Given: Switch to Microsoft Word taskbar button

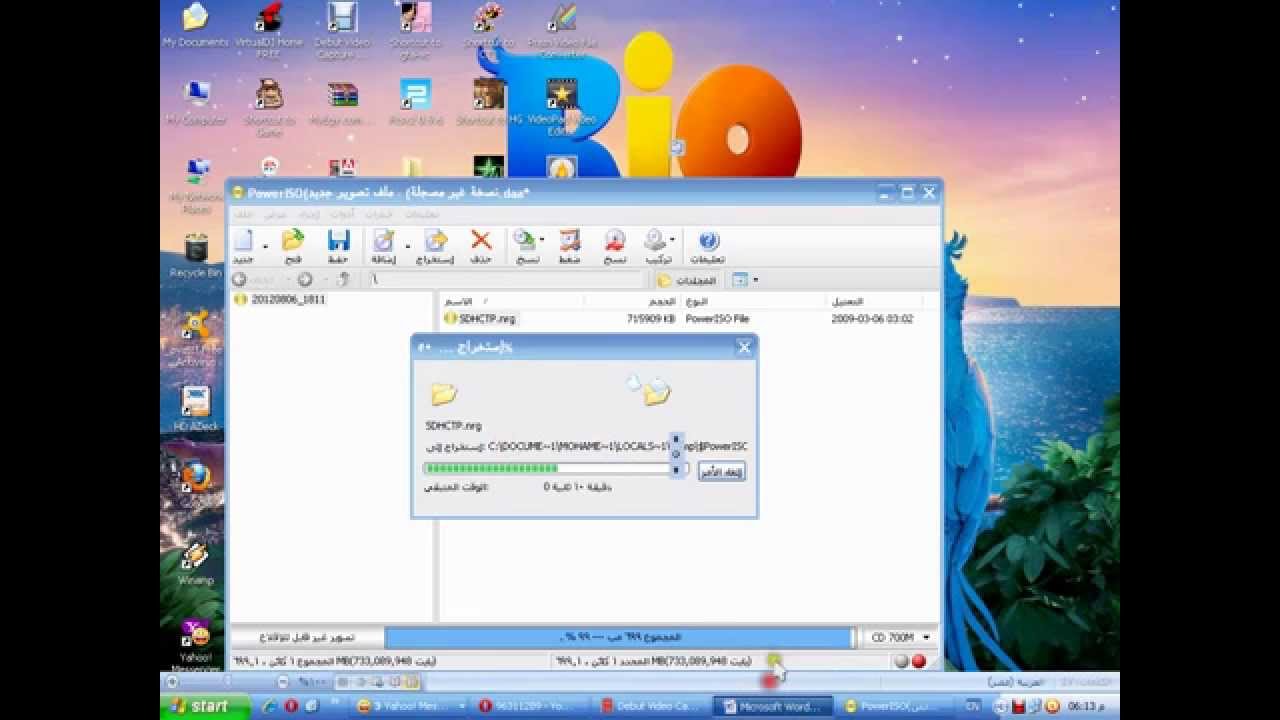Looking at the screenshot, I should pyautogui.click(x=775, y=706).
